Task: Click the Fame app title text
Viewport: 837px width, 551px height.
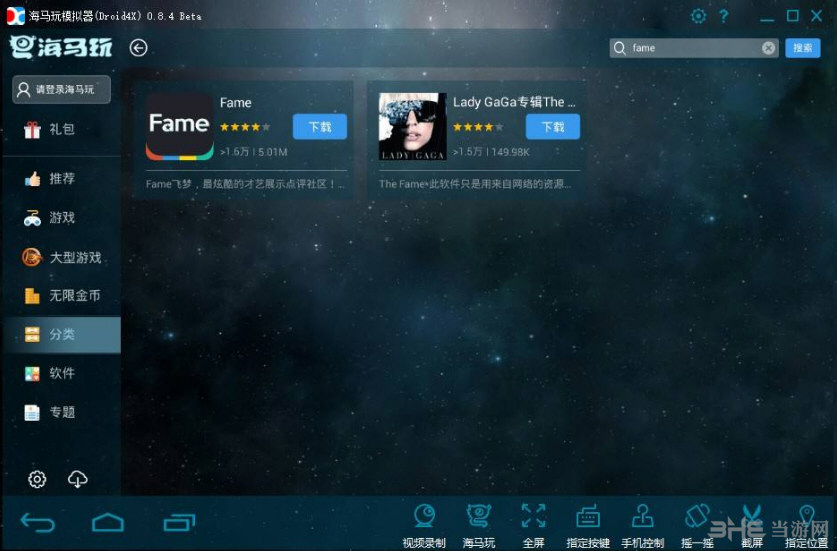Action: coord(235,103)
